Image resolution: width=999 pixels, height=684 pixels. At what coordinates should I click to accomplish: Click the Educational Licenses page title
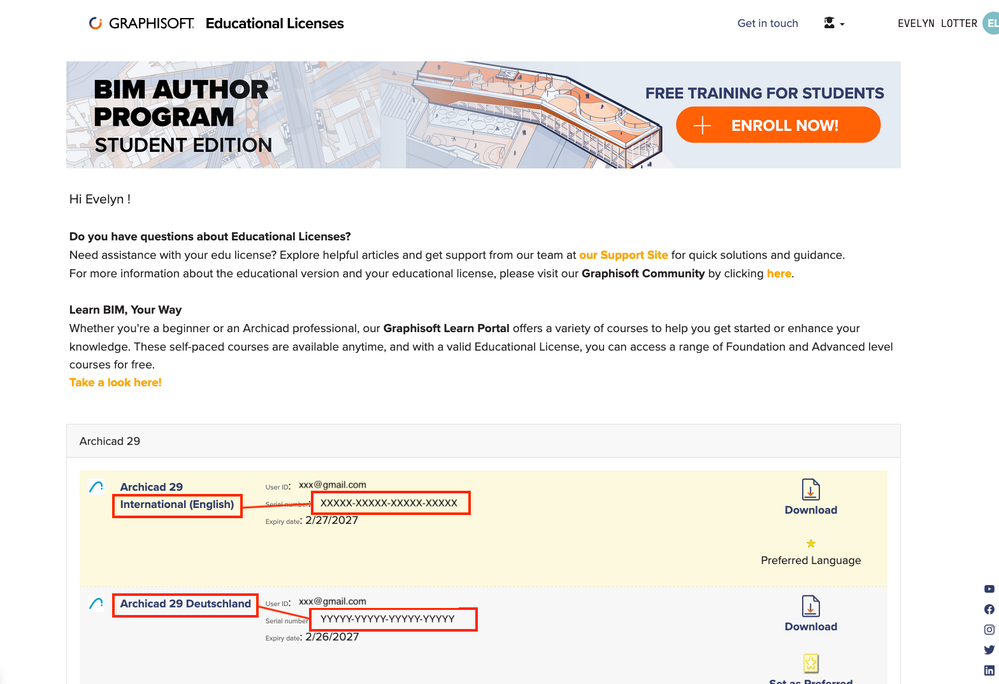[x=275, y=24]
